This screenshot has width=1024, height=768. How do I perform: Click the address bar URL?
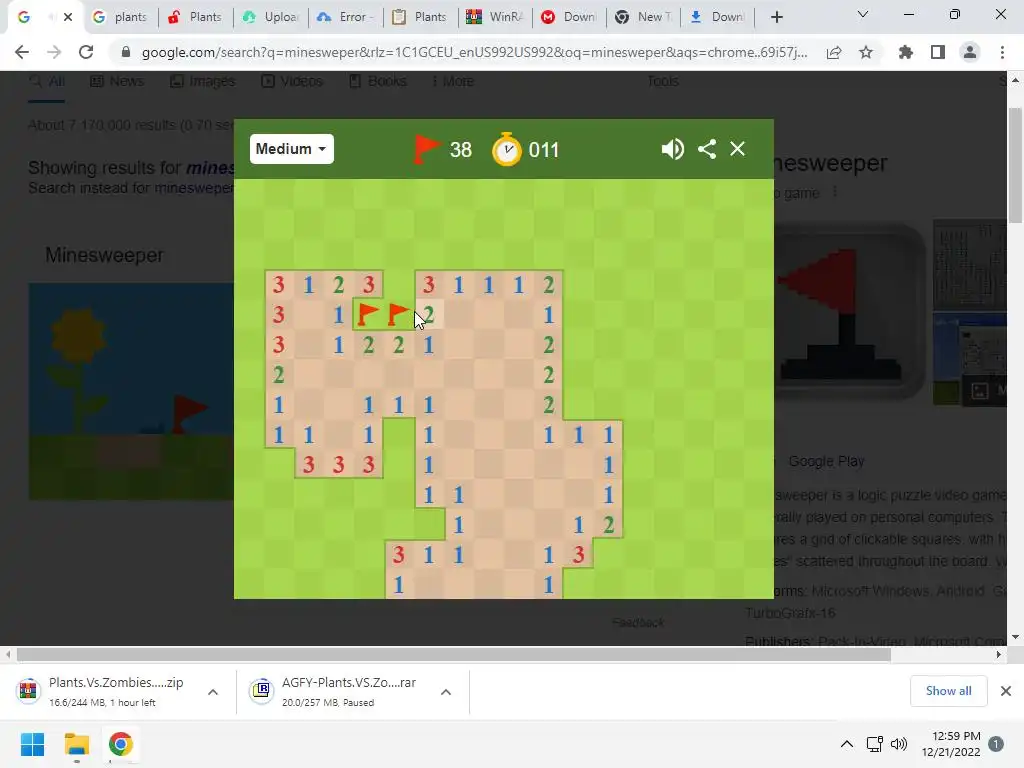(474, 52)
